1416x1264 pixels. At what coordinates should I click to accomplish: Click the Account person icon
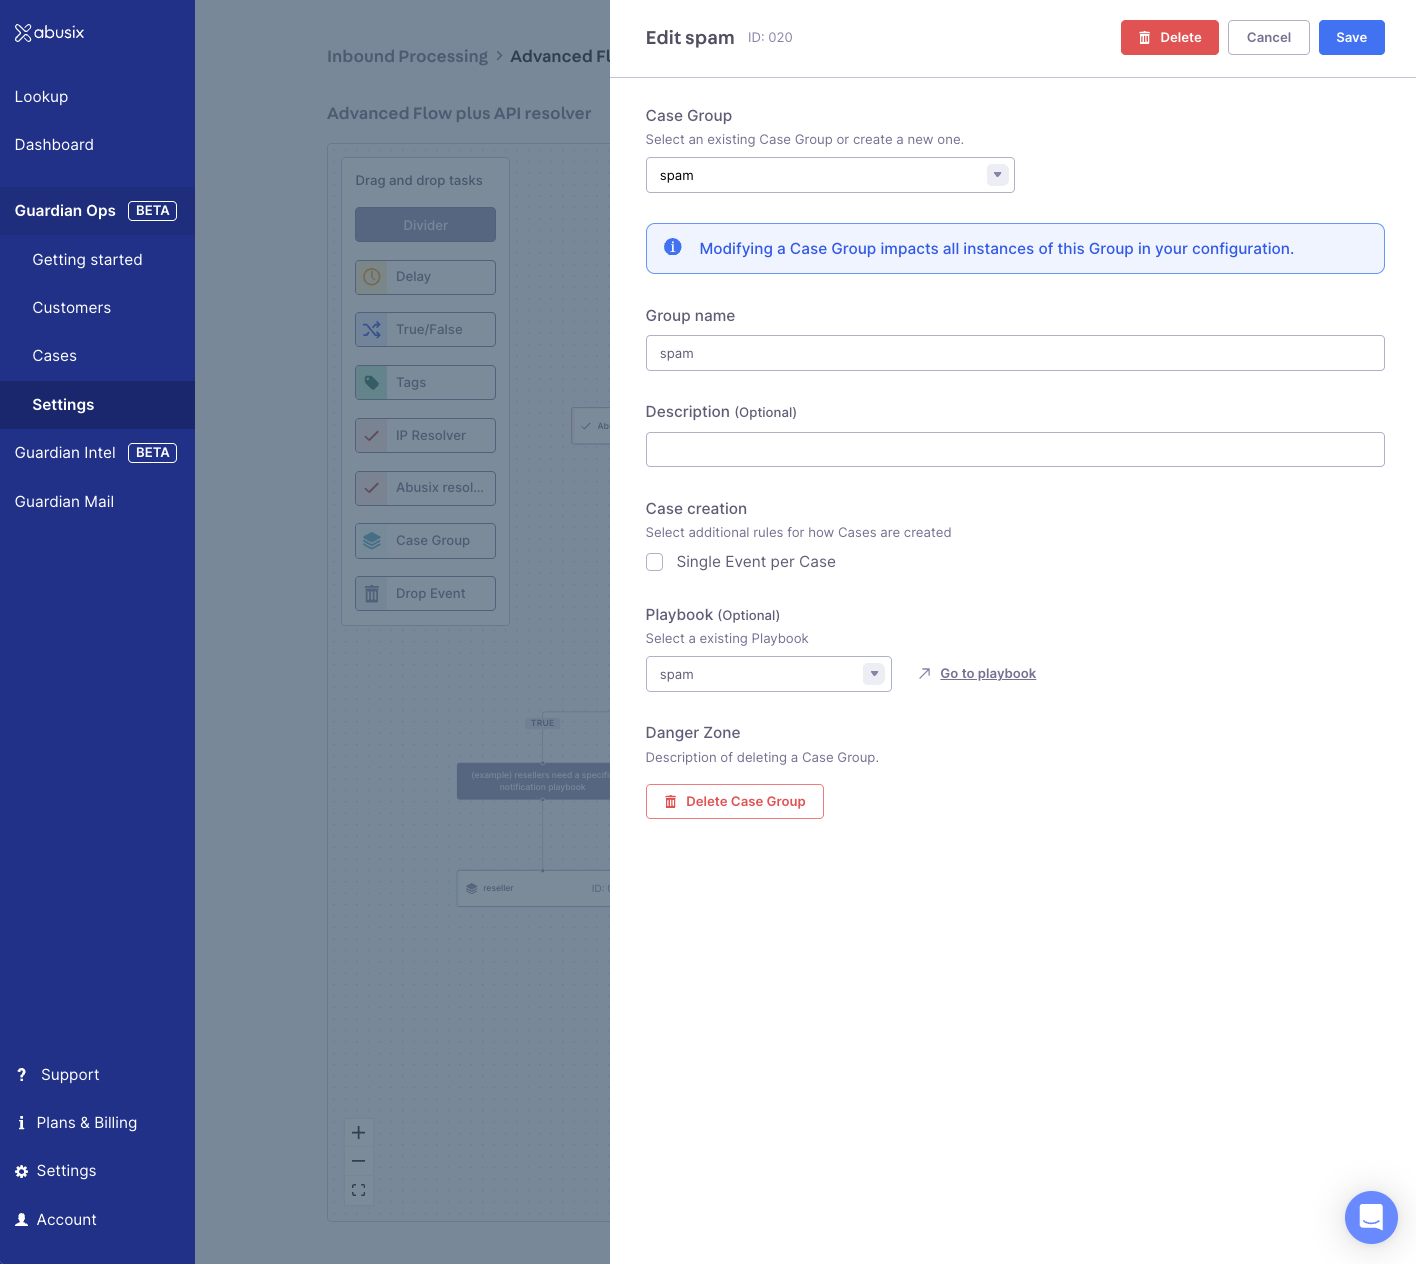[x=22, y=1220]
